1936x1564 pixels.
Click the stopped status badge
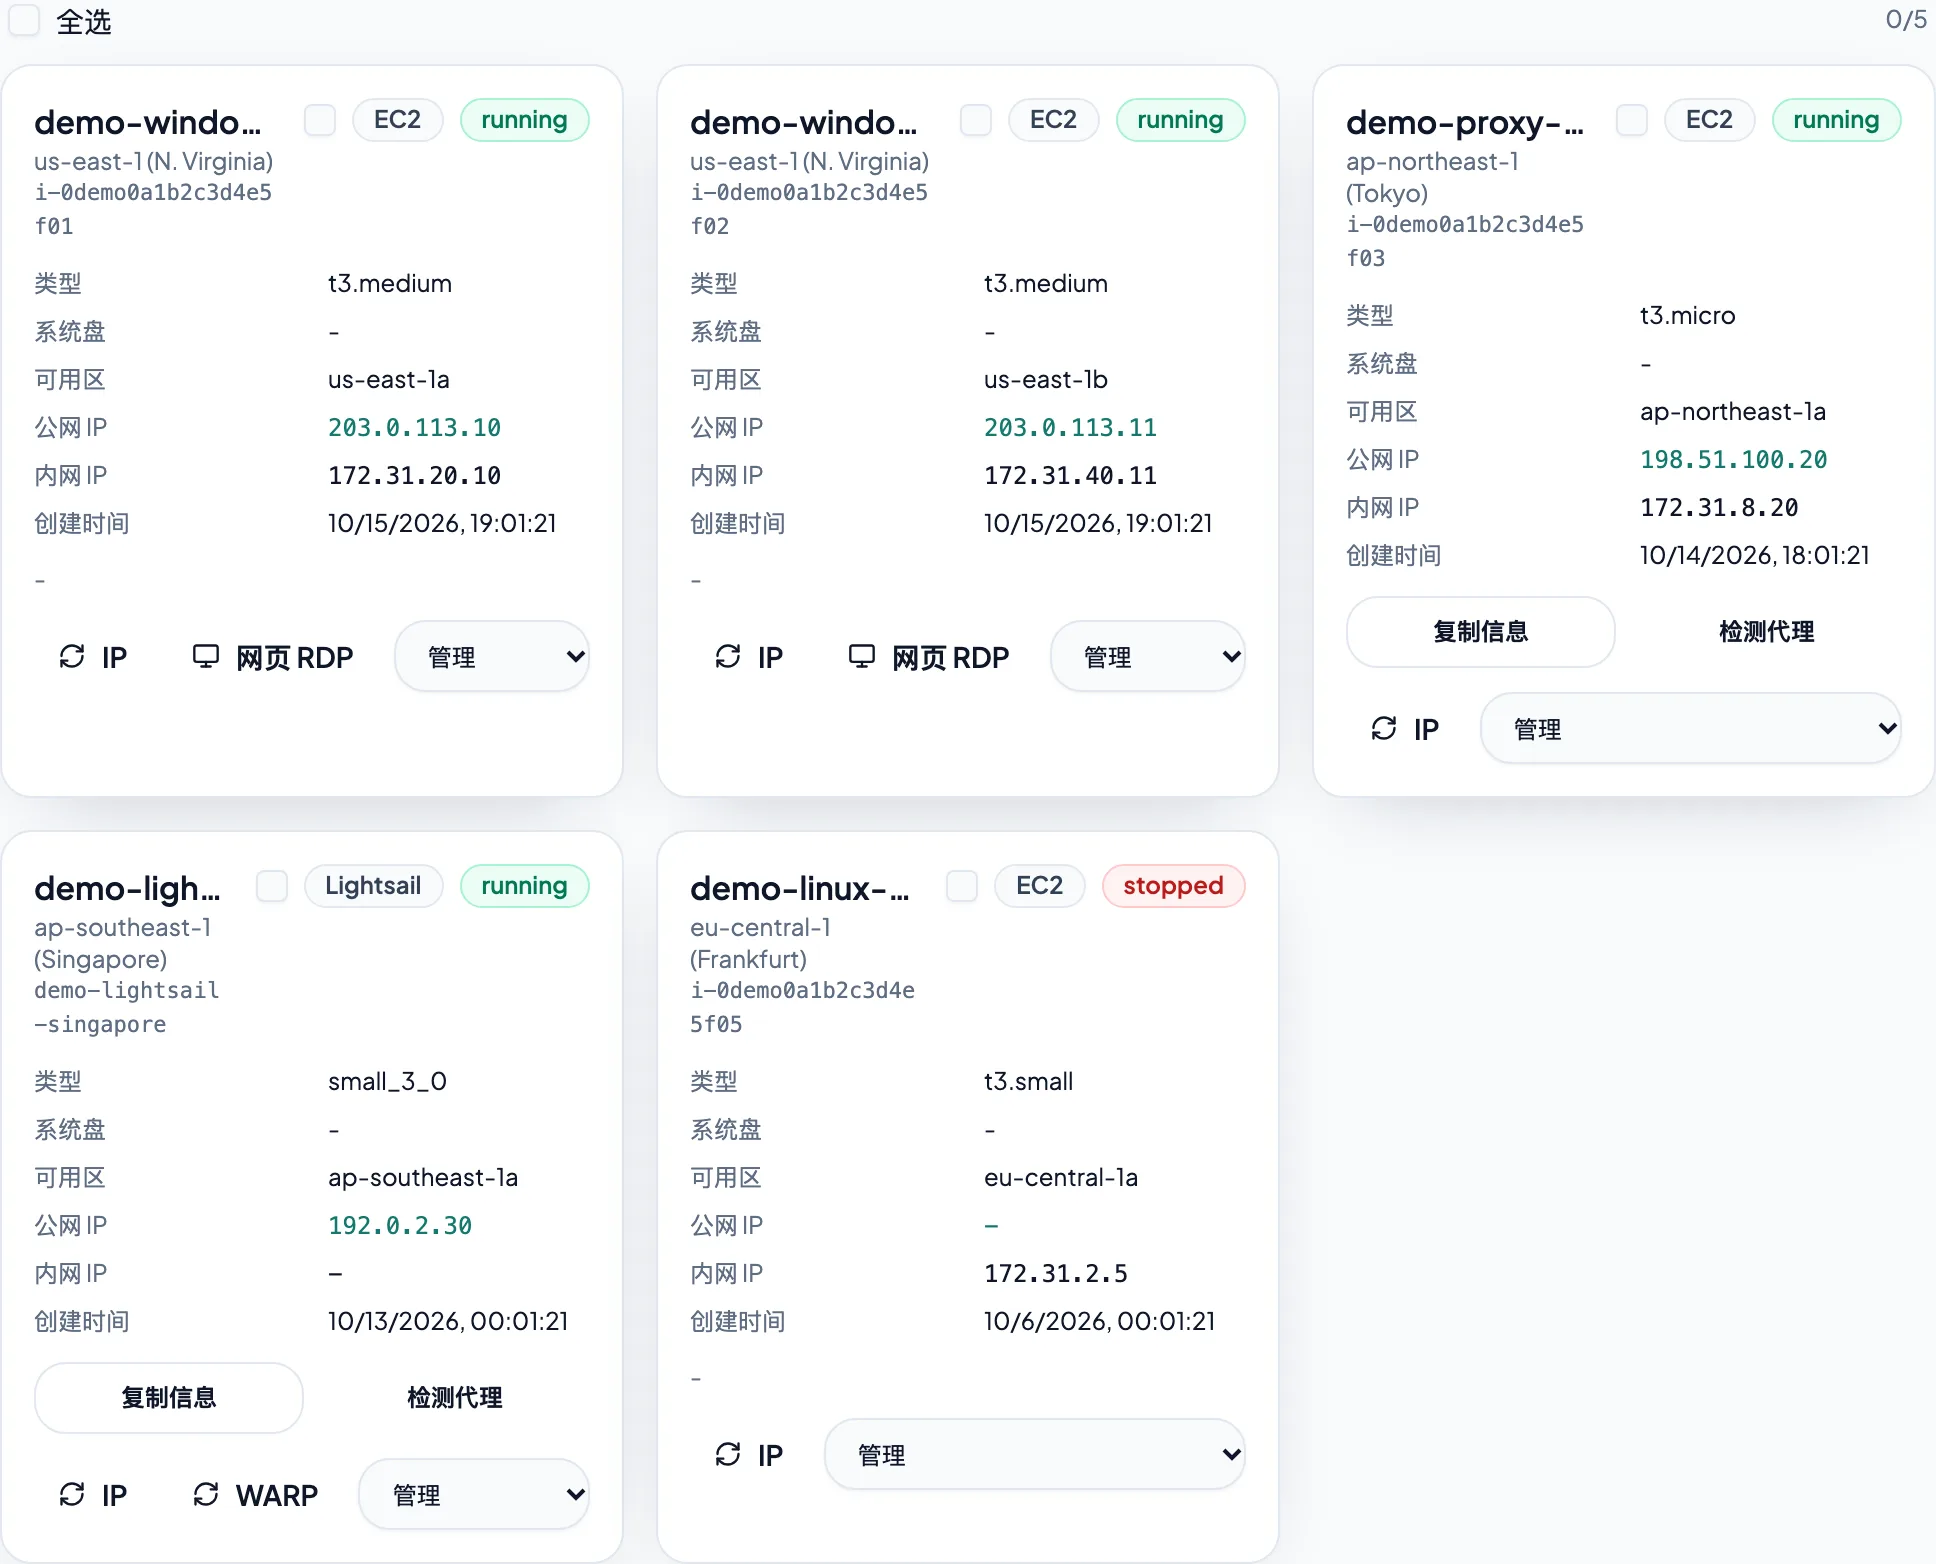pos(1173,886)
